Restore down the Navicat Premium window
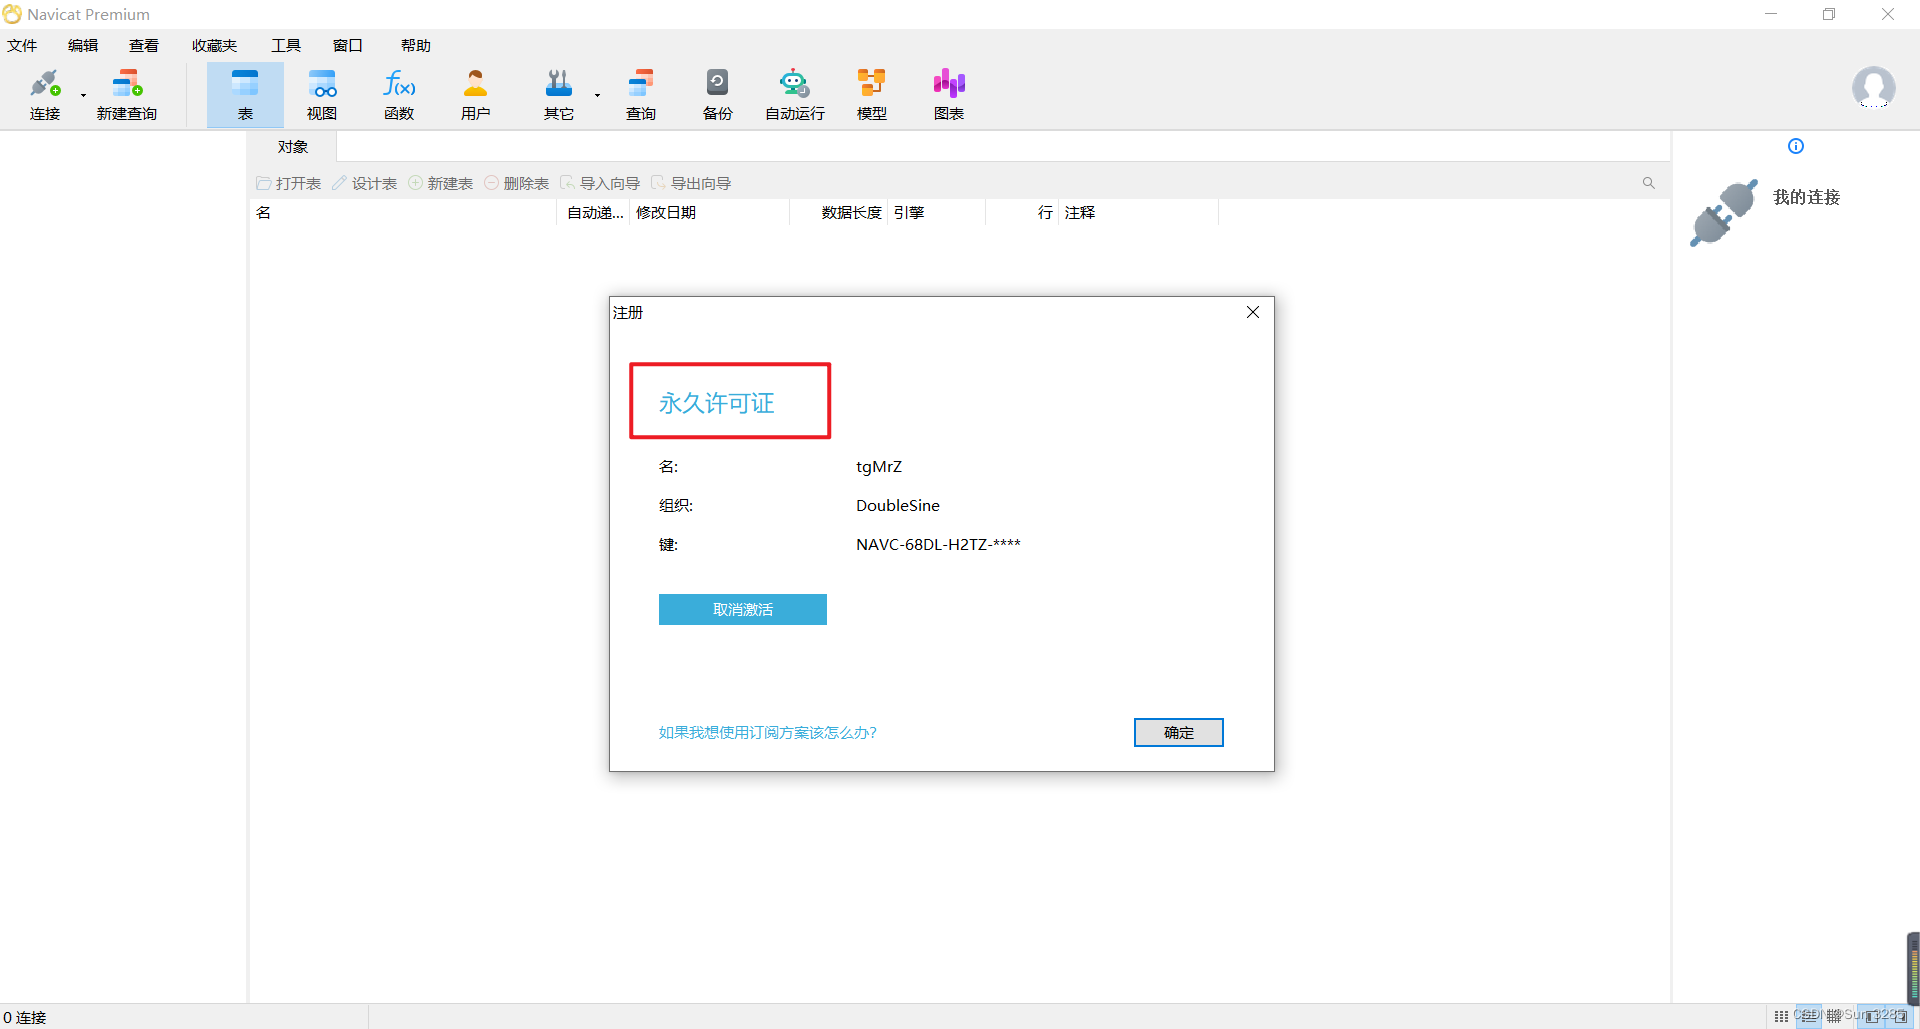The height and width of the screenshot is (1029, 1920). tap(1829, 14)
